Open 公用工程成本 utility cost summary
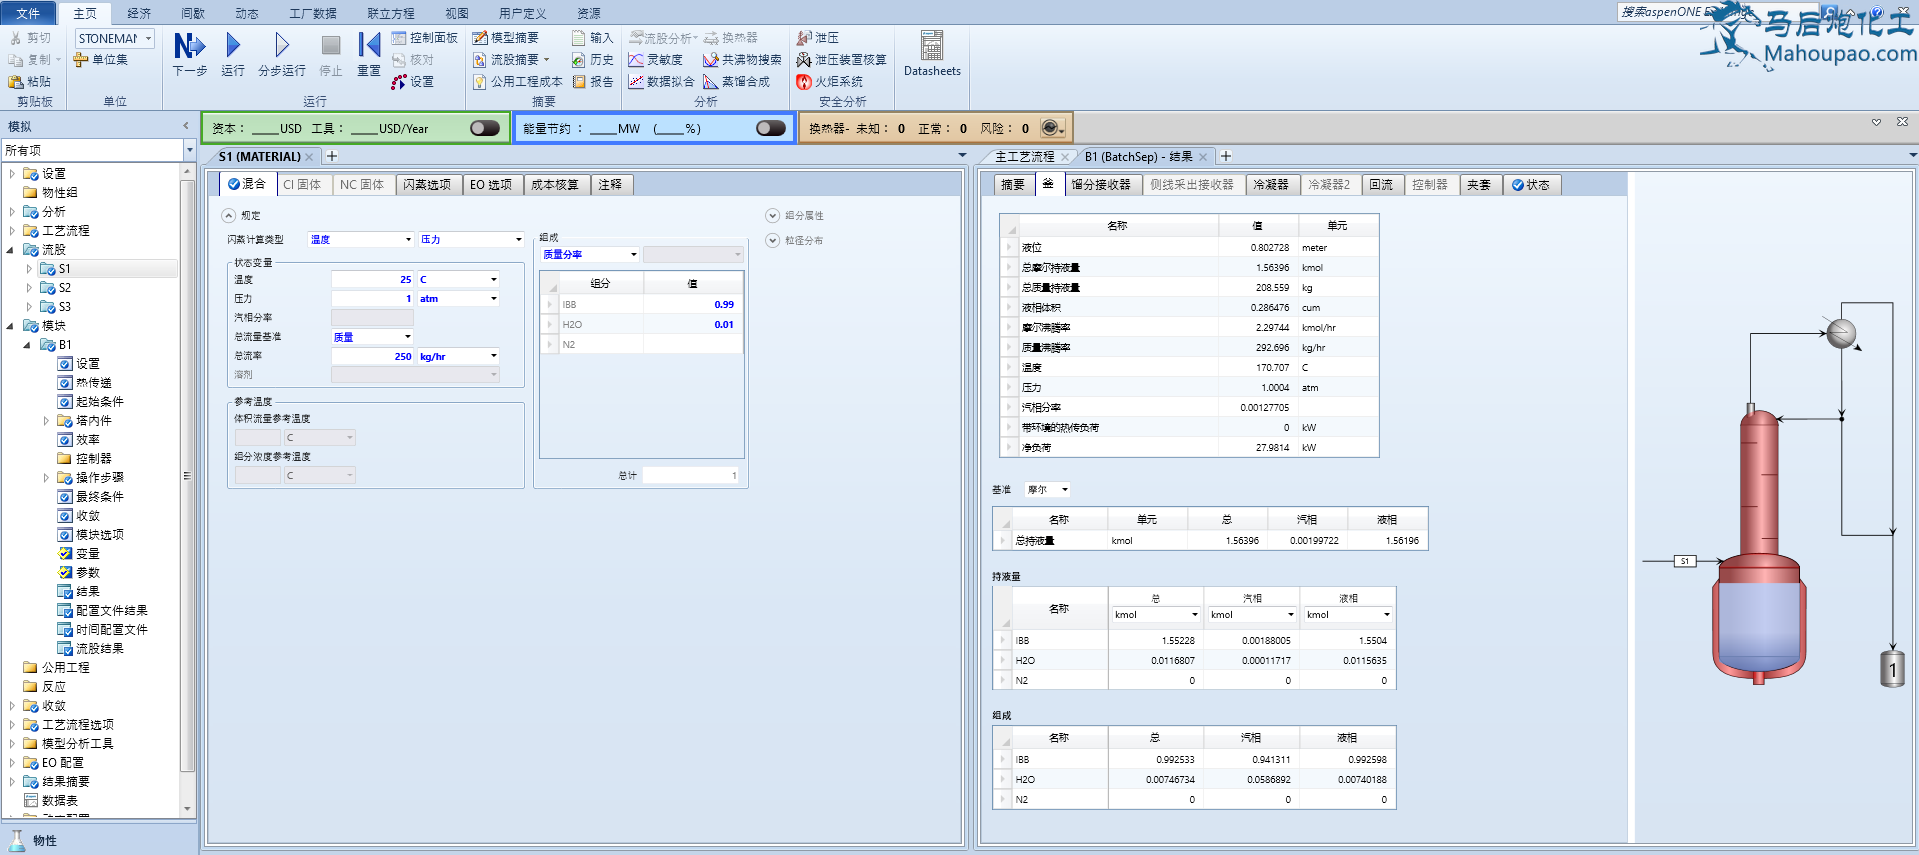The width and height of the screenshot is (1919, 855). [517, 82]
